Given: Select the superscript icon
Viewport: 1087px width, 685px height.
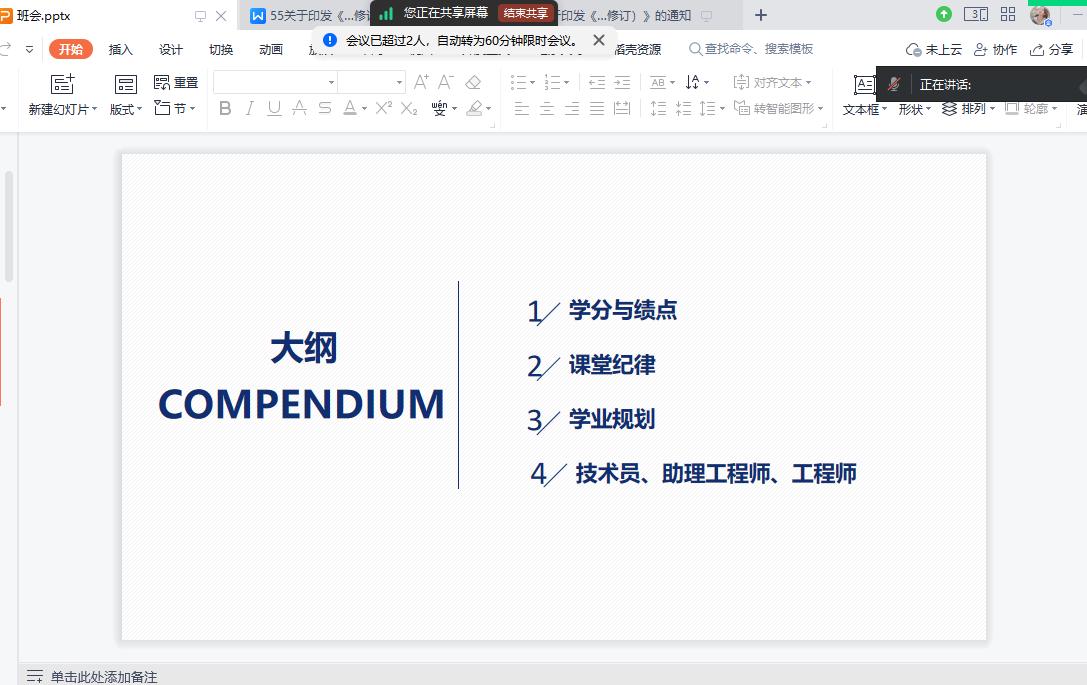Looking at the screenshot, I should pos(383,108).
